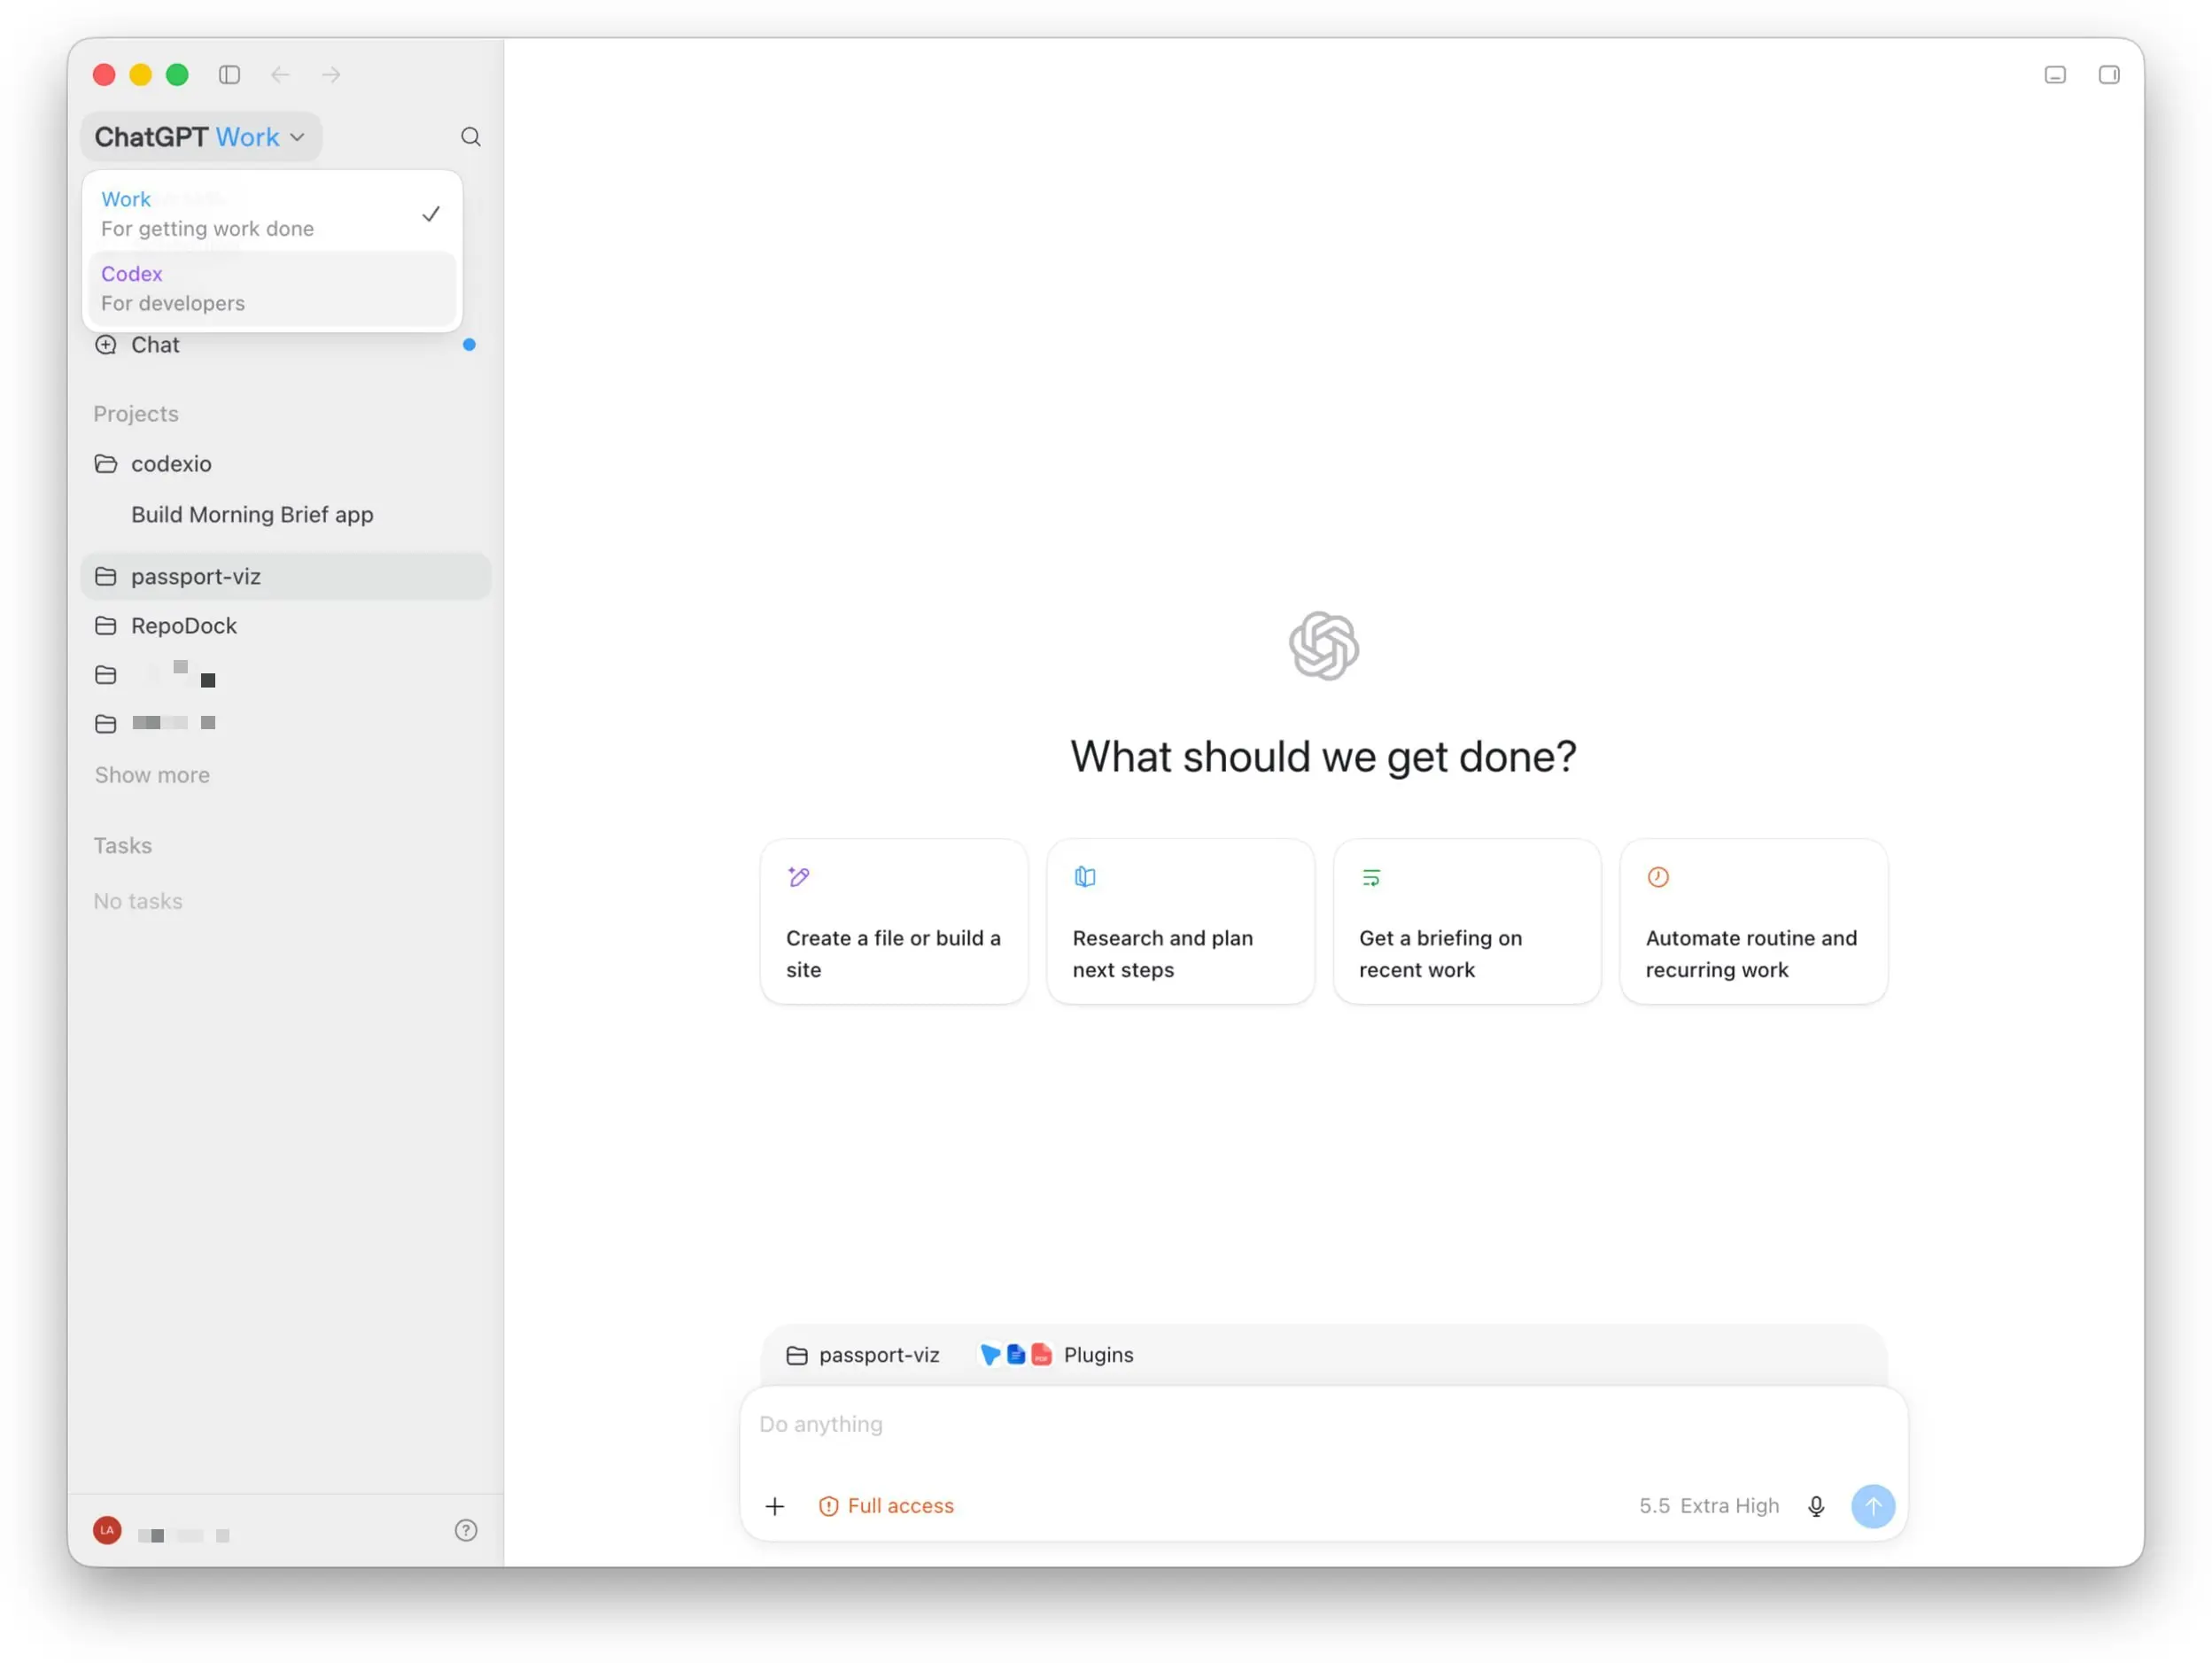Screen dimensions: 2212x1663
Task: Open the codexio project
Action: (285, 464)
